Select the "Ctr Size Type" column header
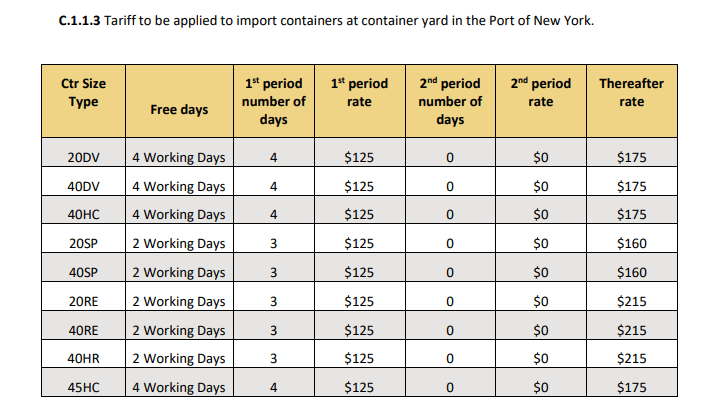Screen dimensions: 726x412 tap(84, 93)
